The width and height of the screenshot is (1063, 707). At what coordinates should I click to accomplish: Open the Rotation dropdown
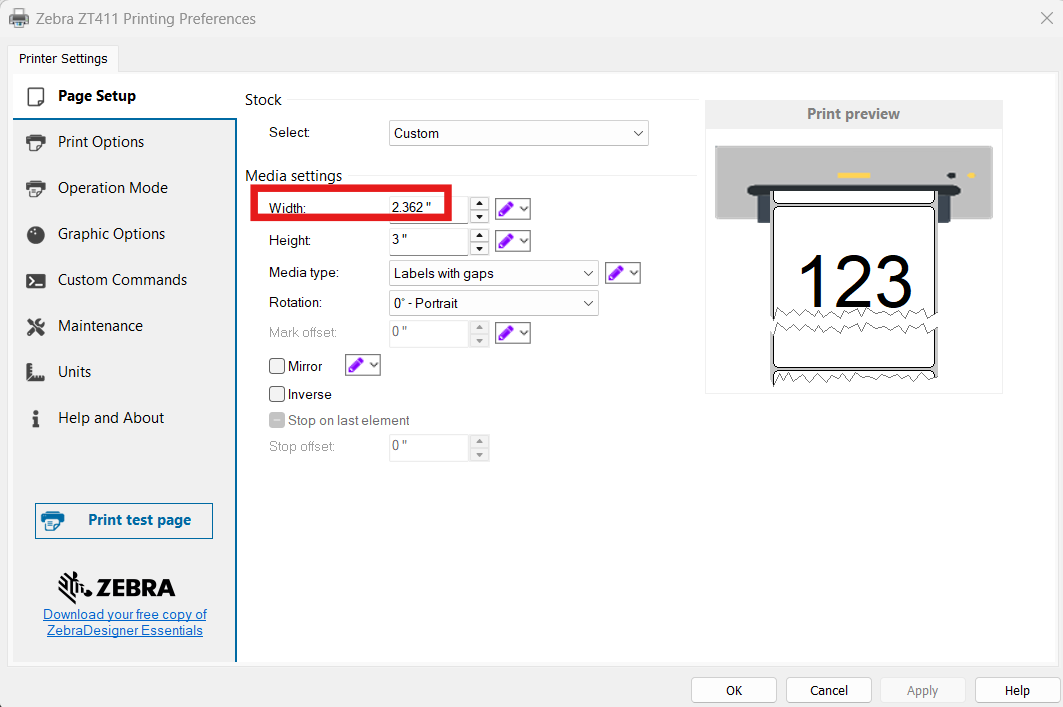coord(493,303)
